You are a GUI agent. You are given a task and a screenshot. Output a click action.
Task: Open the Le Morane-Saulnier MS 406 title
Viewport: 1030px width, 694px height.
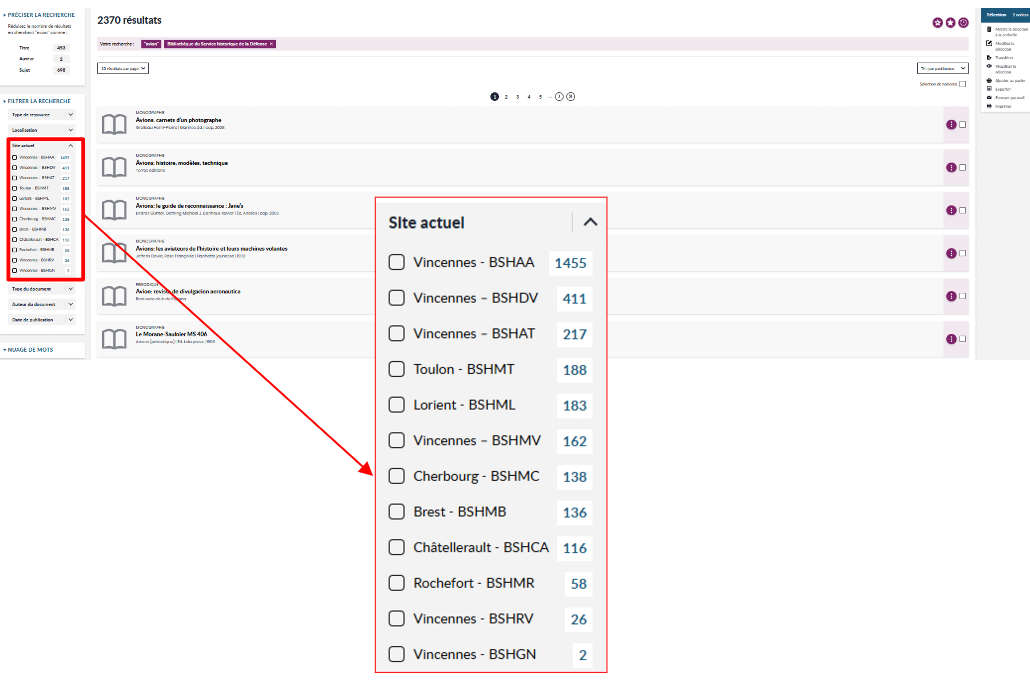pos(171,335)
